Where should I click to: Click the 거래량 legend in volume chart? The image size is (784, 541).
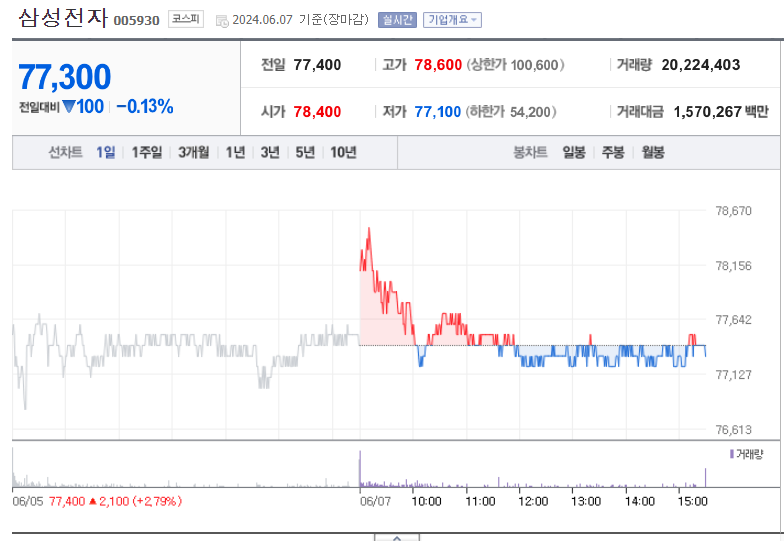point(746,454)
